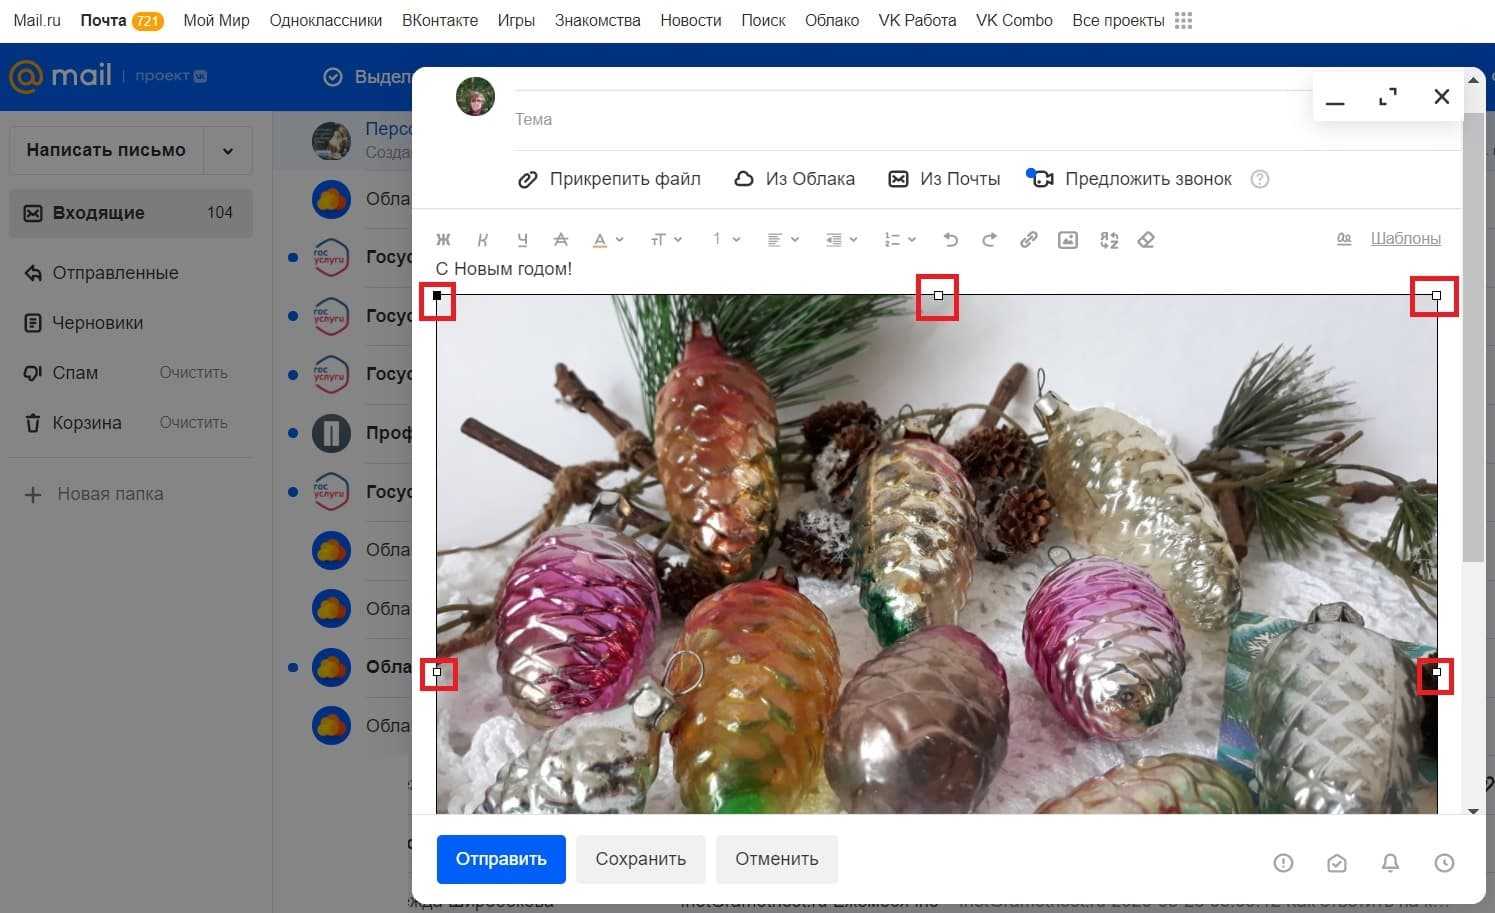Click the insert image icon
The height and width of the screenshot is (913, 1495).
tap(1067, 240)
